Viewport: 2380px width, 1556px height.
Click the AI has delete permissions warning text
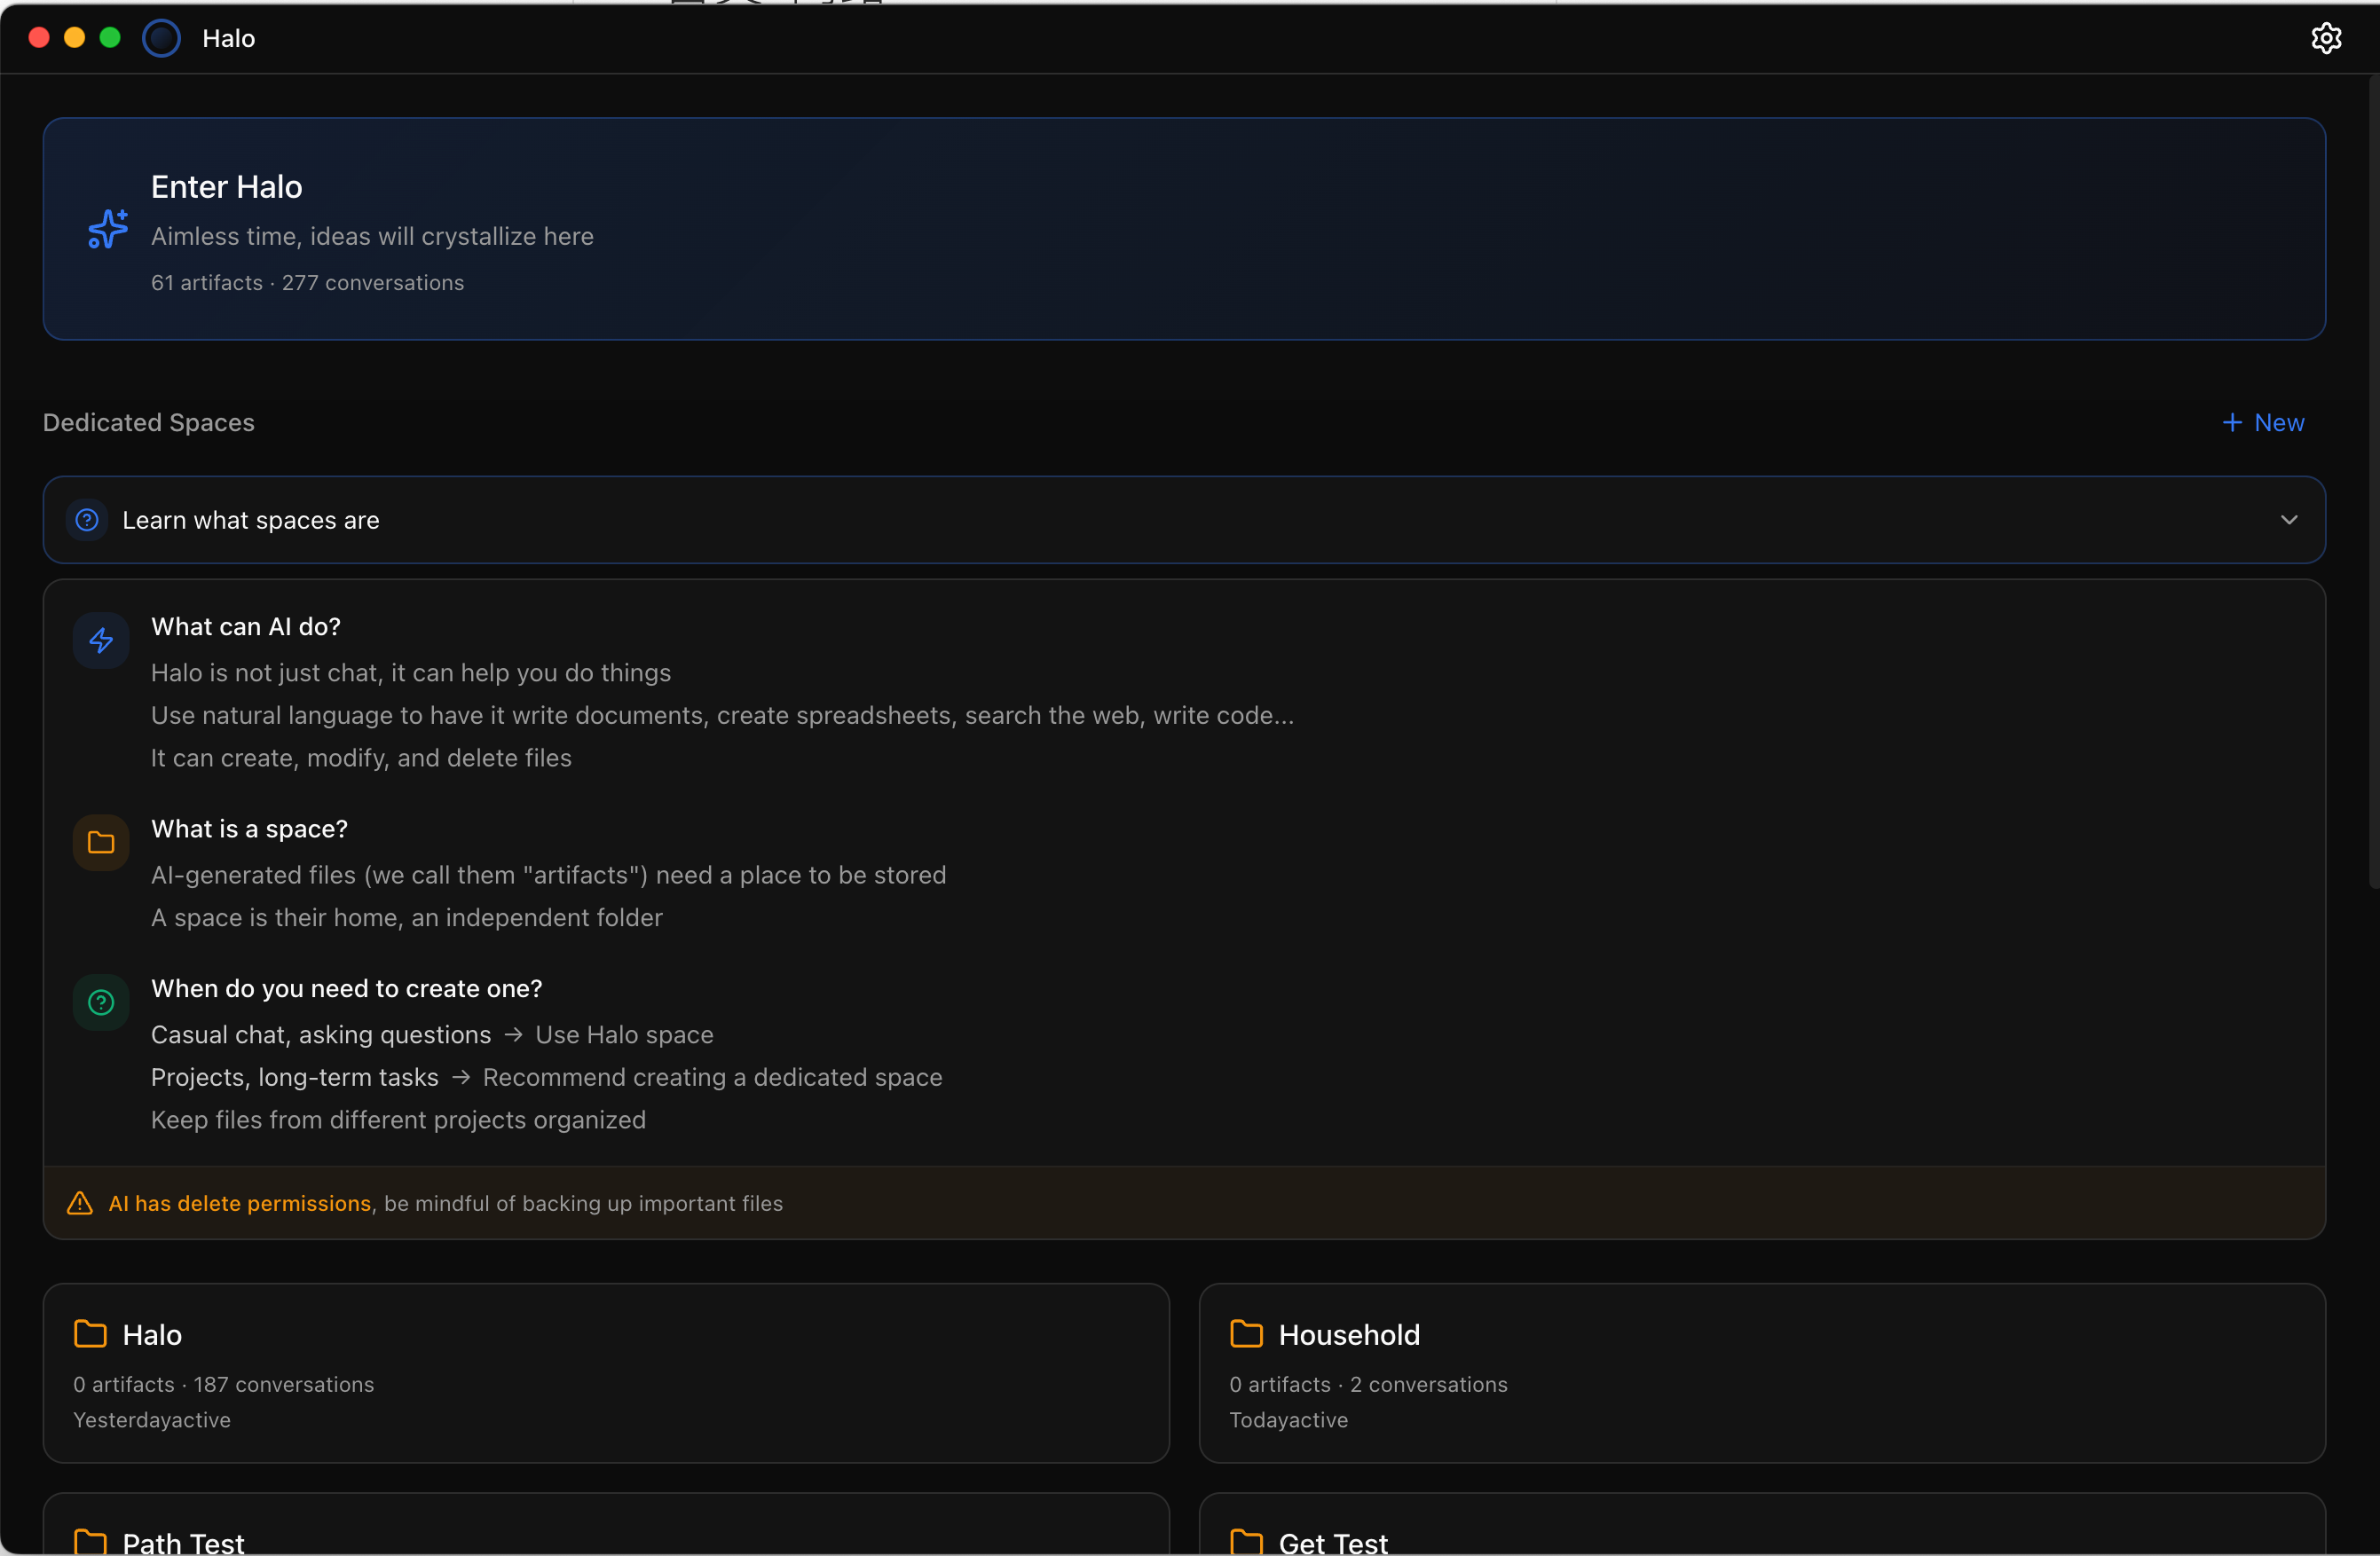coord(240,1204)
